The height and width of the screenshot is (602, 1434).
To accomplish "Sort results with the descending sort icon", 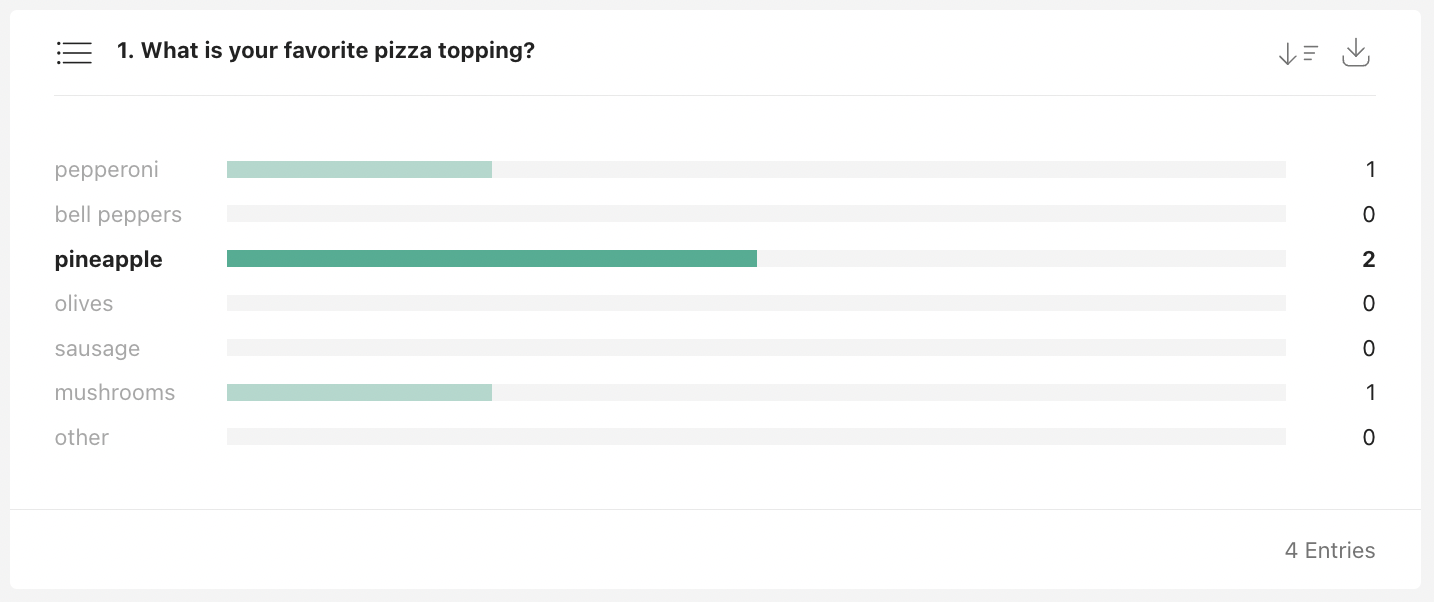I will [1298, 54].
